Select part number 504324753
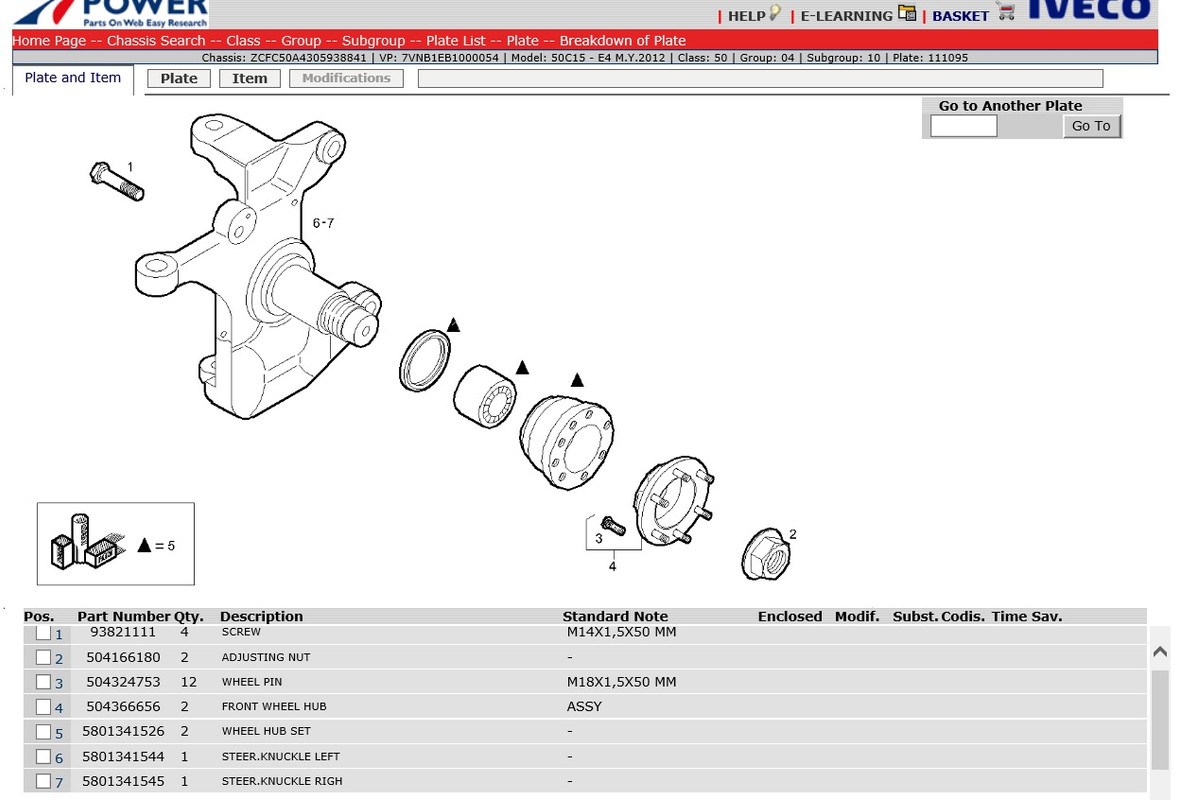 tap(123, 682)
